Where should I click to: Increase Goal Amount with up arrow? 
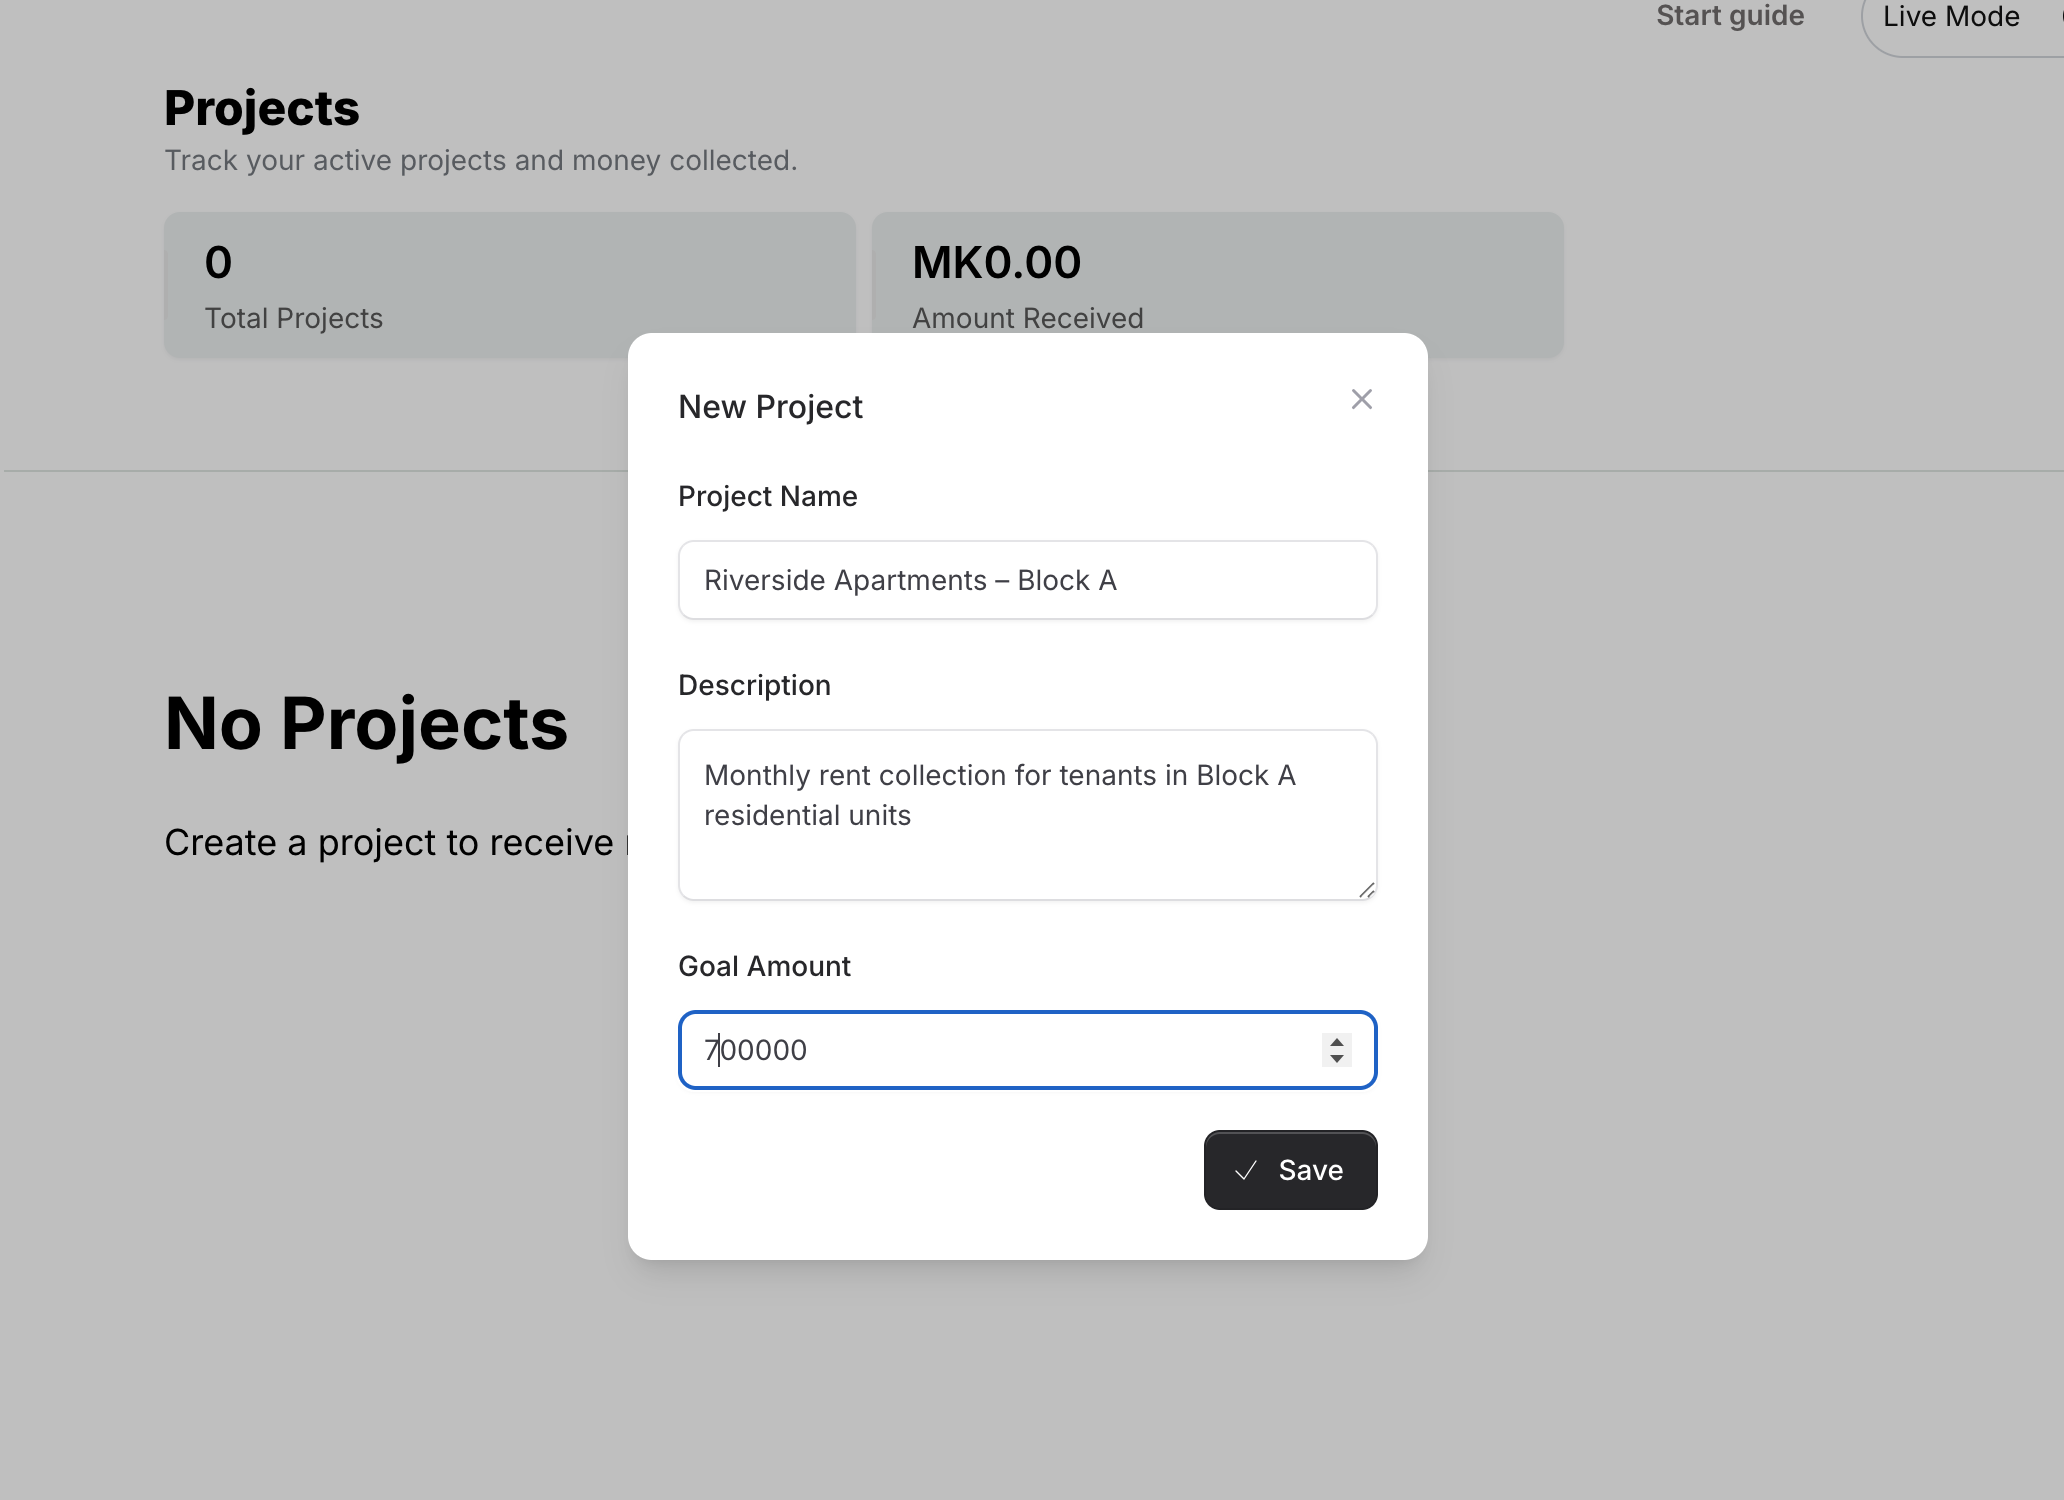click(x=1336, y=1042)
